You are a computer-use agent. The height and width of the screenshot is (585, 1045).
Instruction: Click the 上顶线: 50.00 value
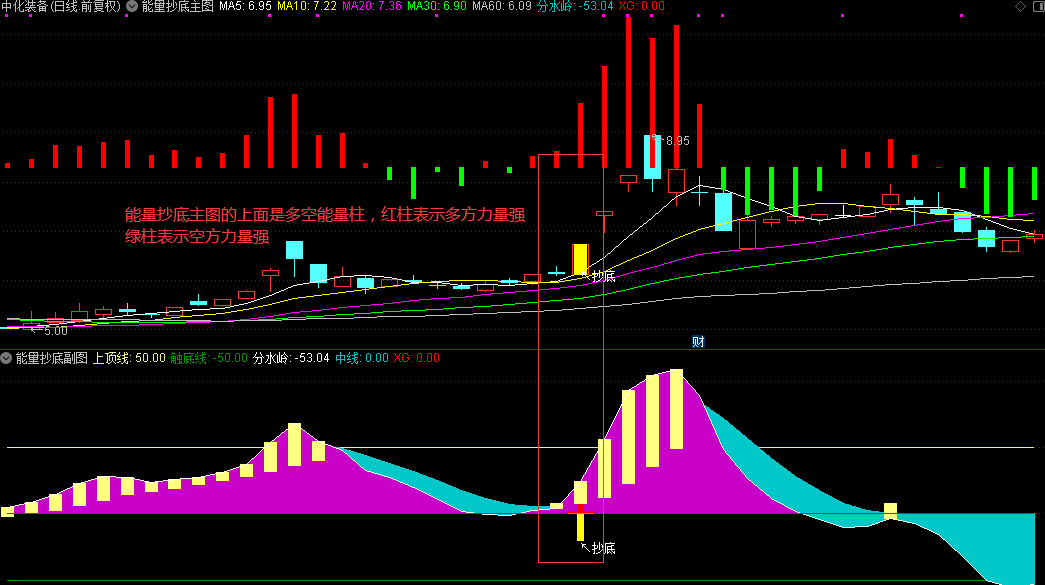129,358
